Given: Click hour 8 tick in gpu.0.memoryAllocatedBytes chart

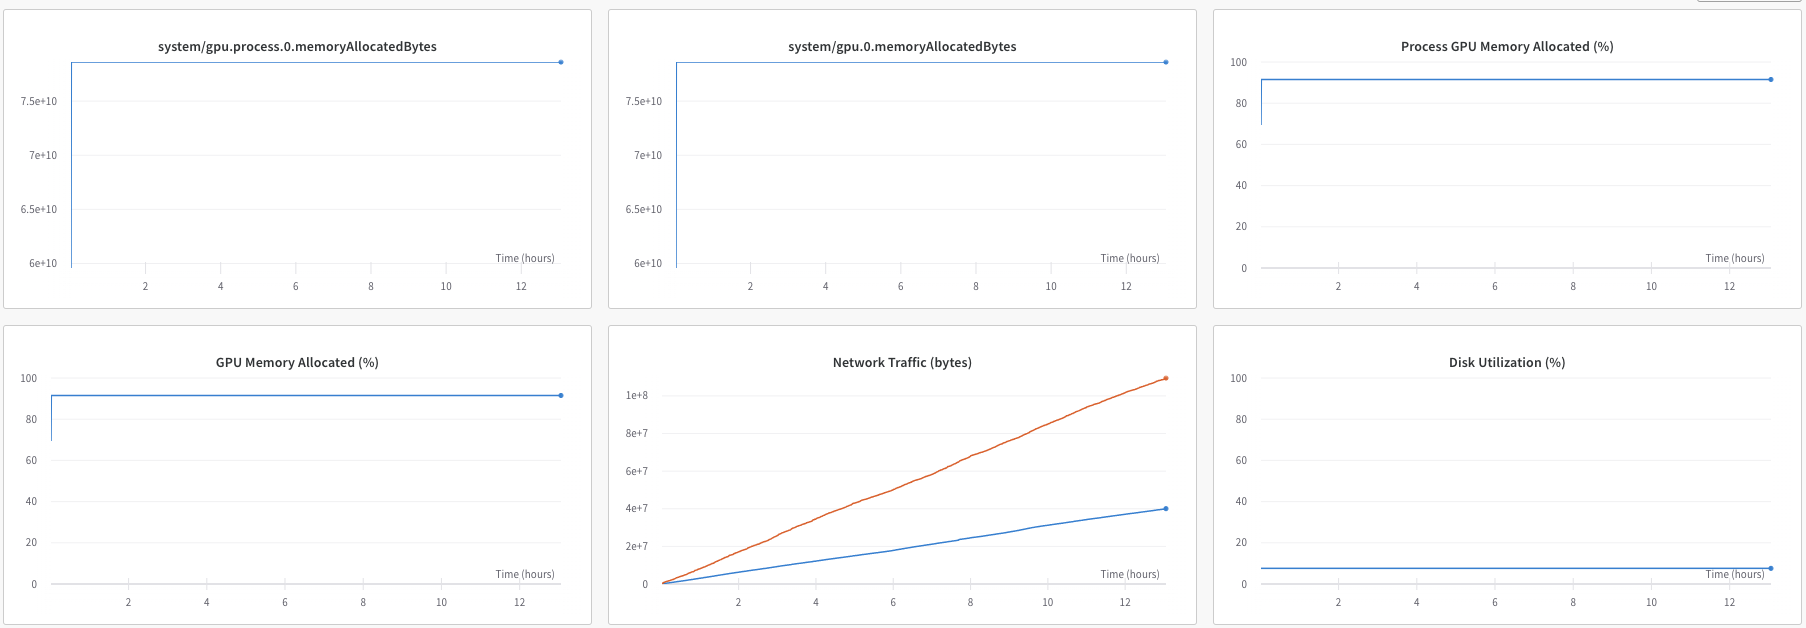Looking at the screenshot, I should point(976,287).
